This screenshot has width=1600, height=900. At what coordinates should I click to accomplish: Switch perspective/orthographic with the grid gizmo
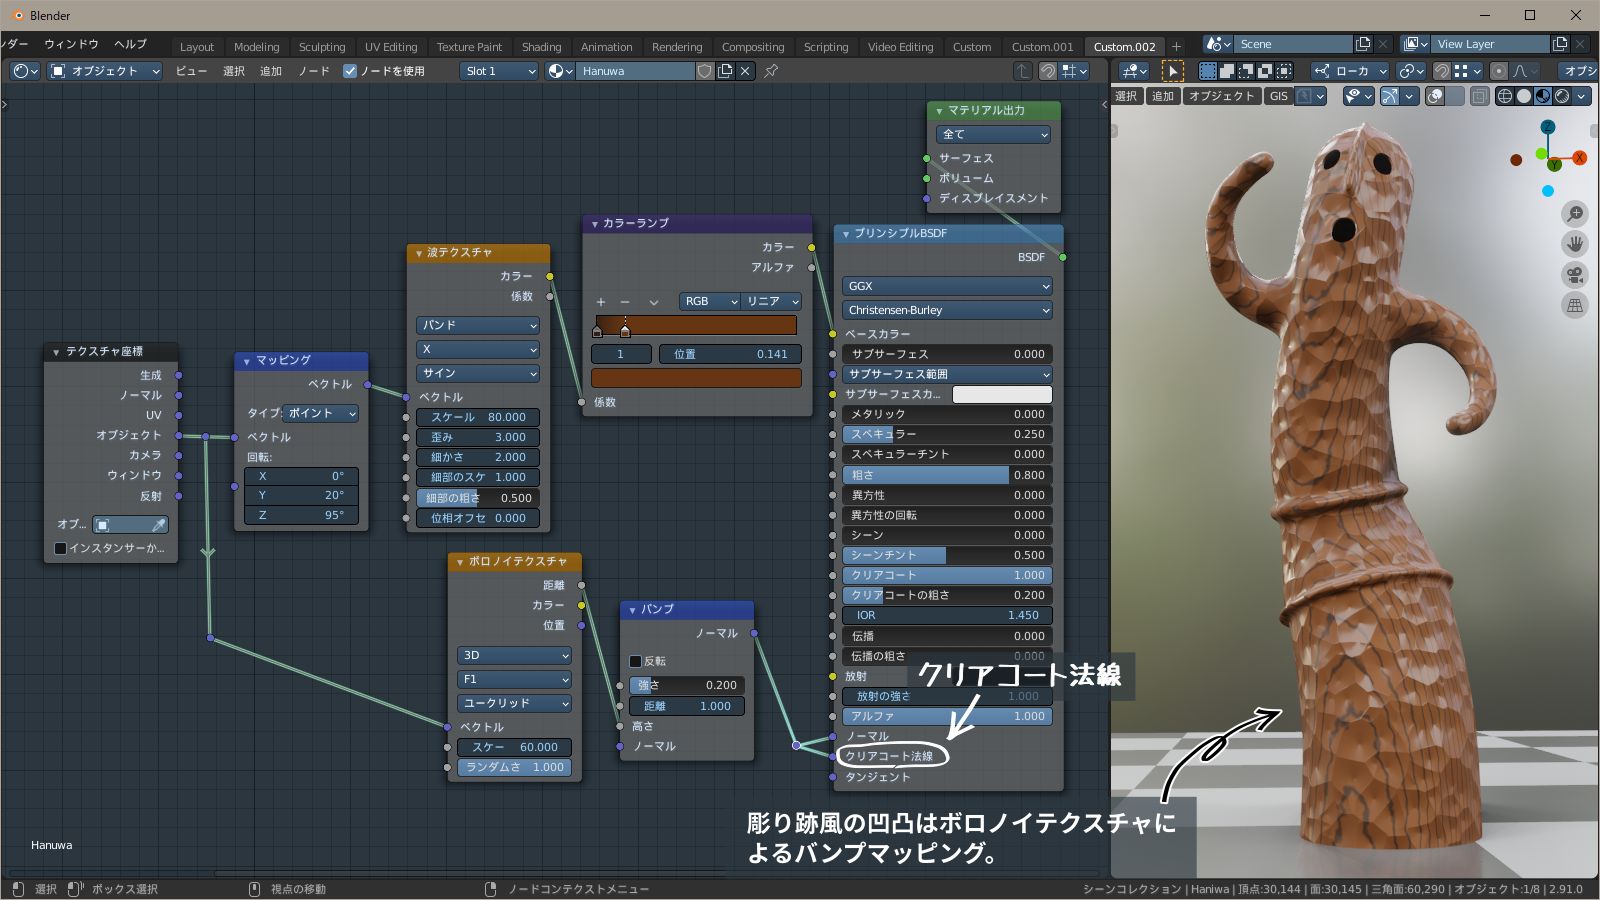pyautogui.click(x=1575, y=306)
